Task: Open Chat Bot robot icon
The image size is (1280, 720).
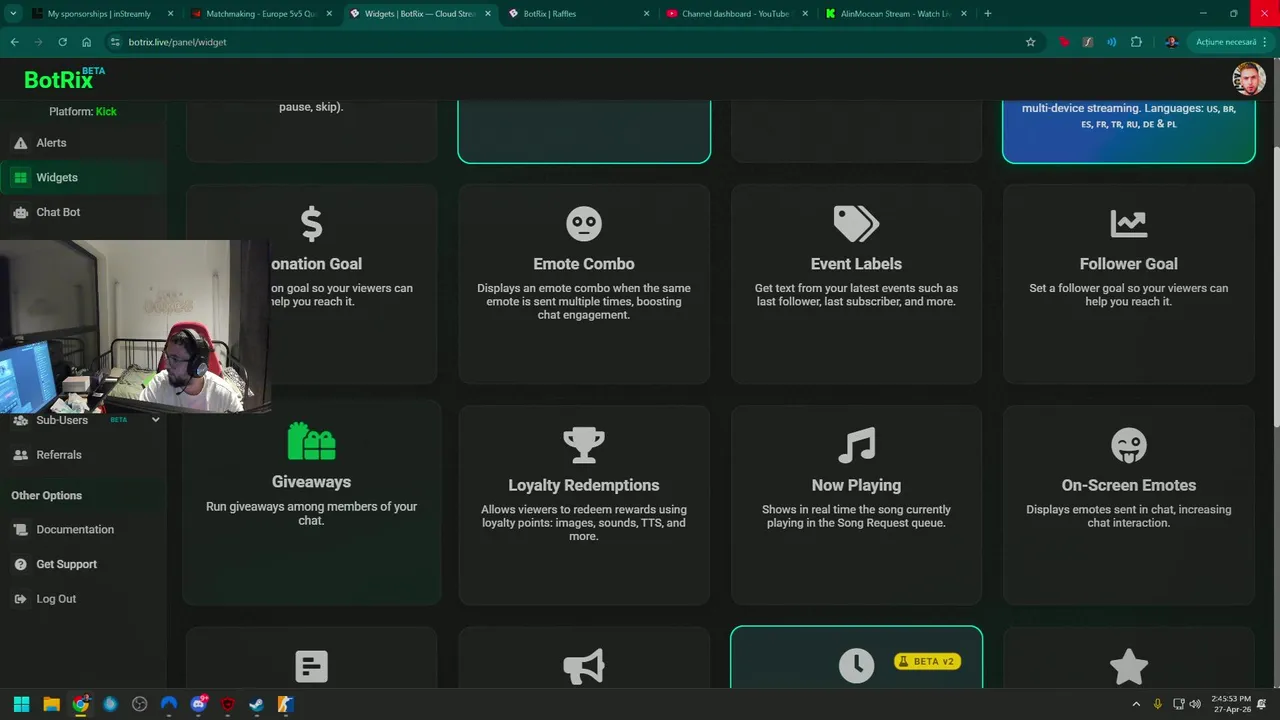Action: tap(20, 212)
